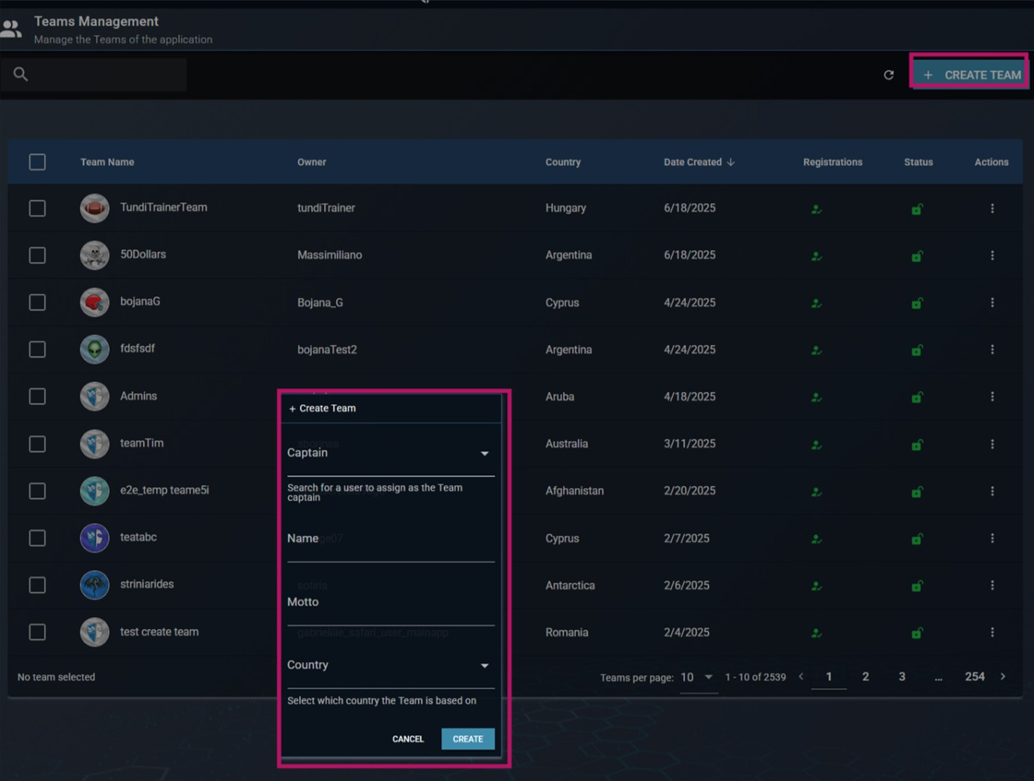This screenshot has width=1034, height=781.
Task: Open the actions menu for test create team
Action: point(992,632)
